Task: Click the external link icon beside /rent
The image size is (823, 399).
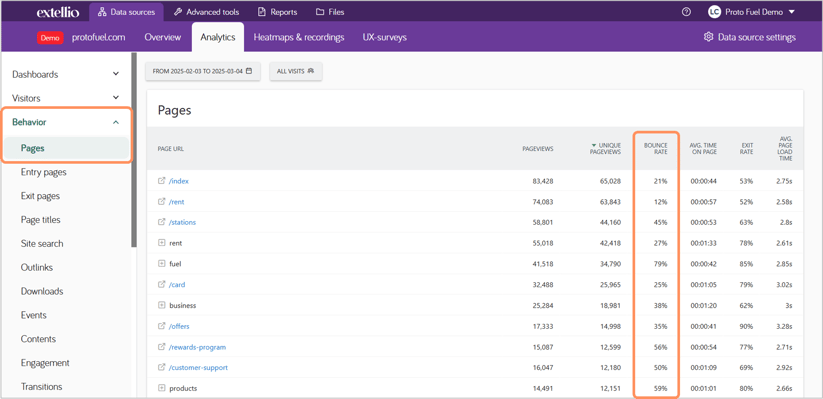Action: point(162,202)
